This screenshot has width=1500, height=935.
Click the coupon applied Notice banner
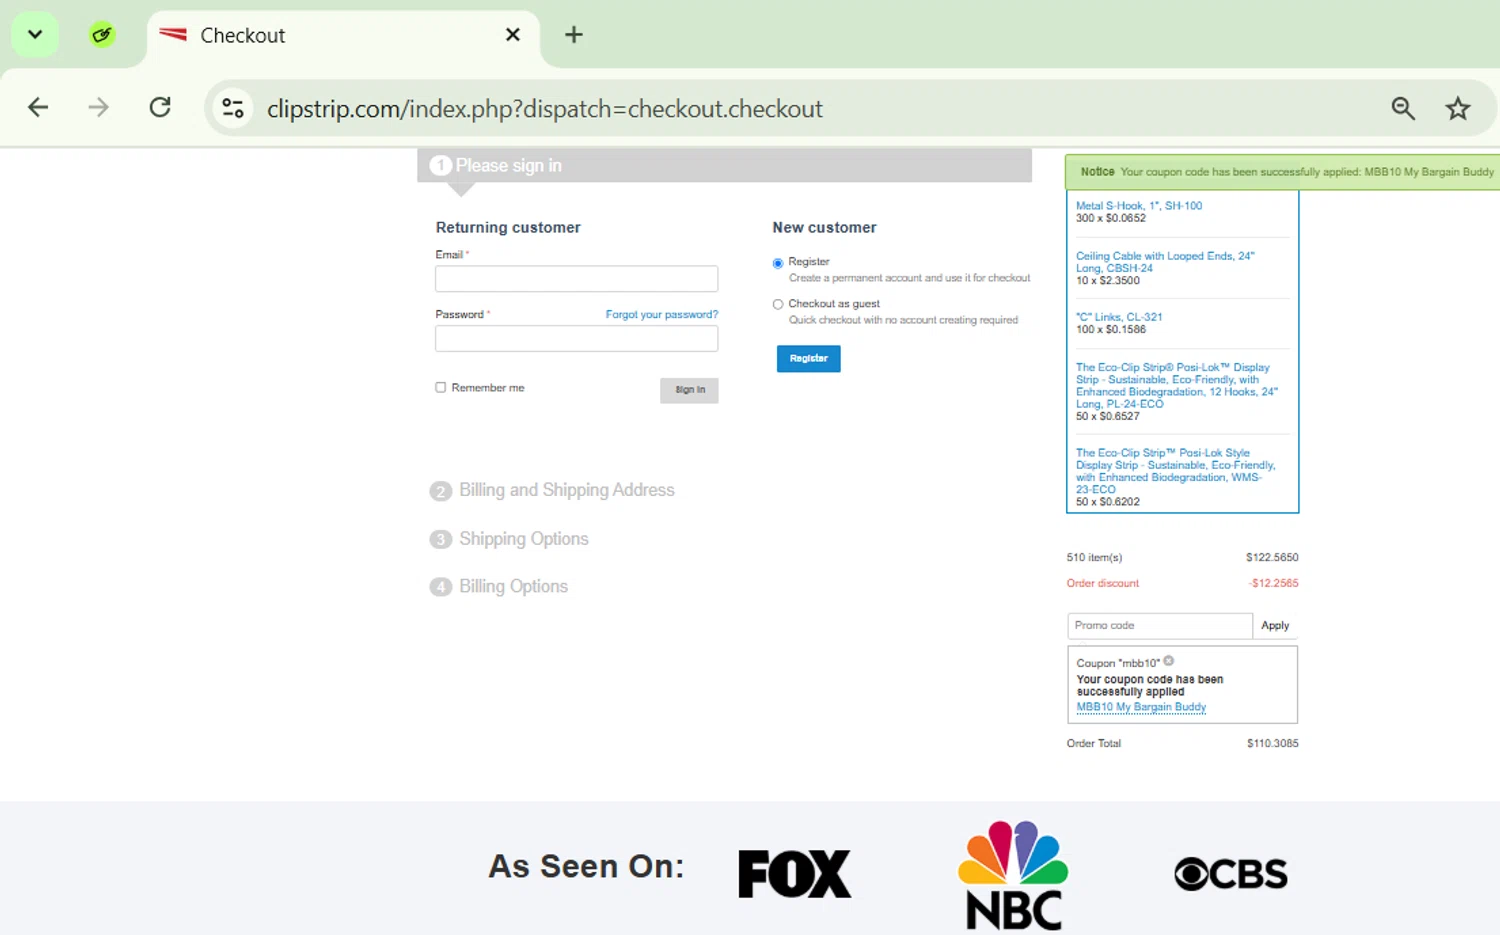point(1282,172)
